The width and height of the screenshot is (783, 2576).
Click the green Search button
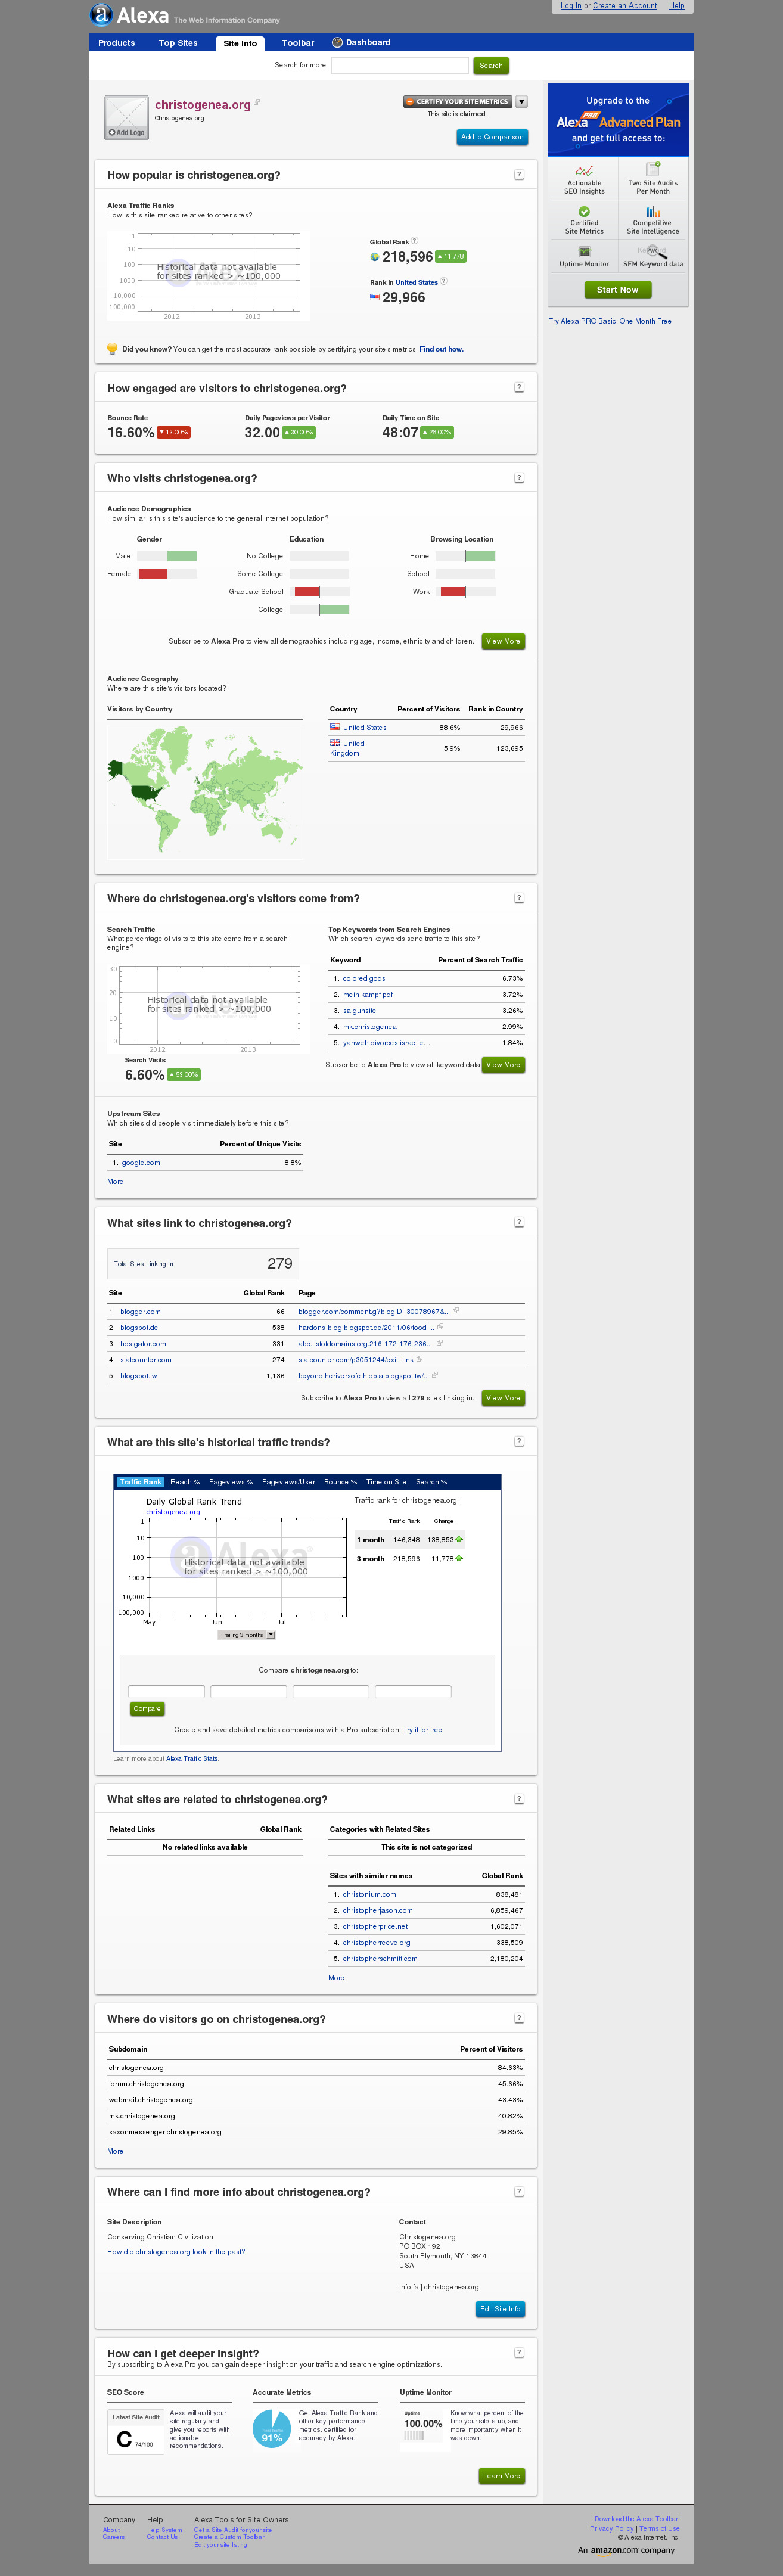pos(491,66)
